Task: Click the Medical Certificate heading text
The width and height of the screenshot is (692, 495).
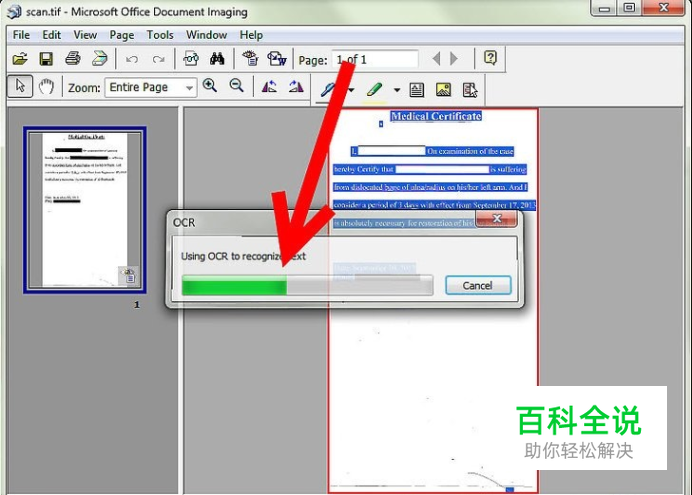Action: [x=436, y=116]
